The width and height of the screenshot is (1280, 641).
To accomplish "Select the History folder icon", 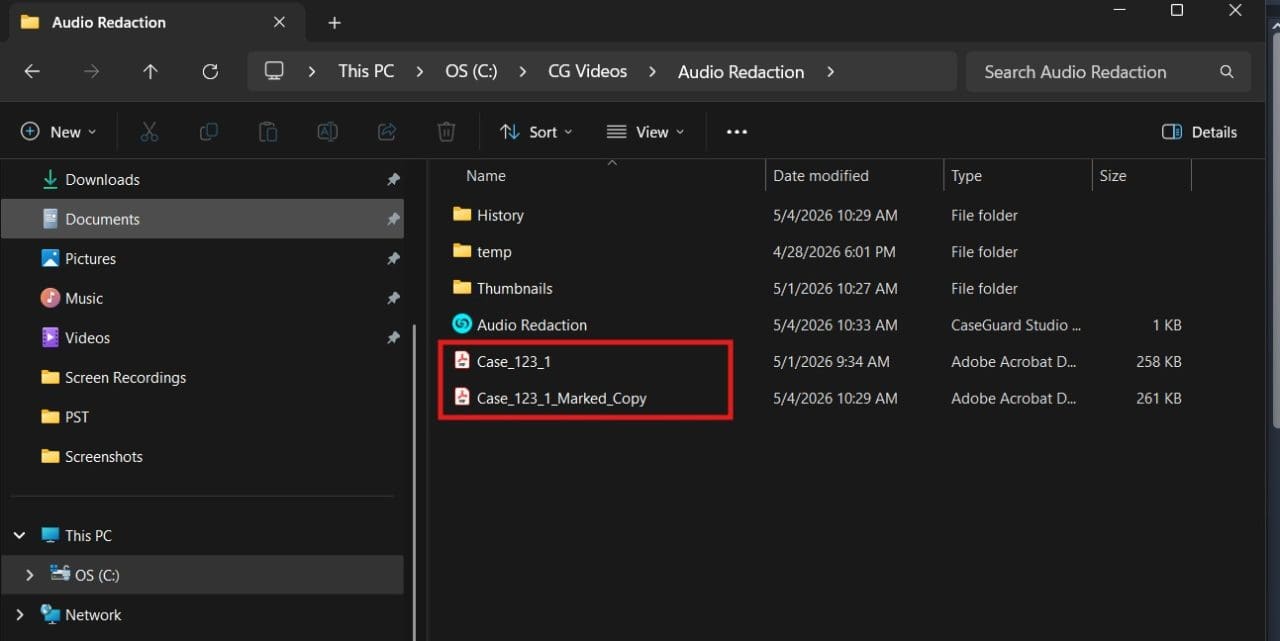I will 462,214.
